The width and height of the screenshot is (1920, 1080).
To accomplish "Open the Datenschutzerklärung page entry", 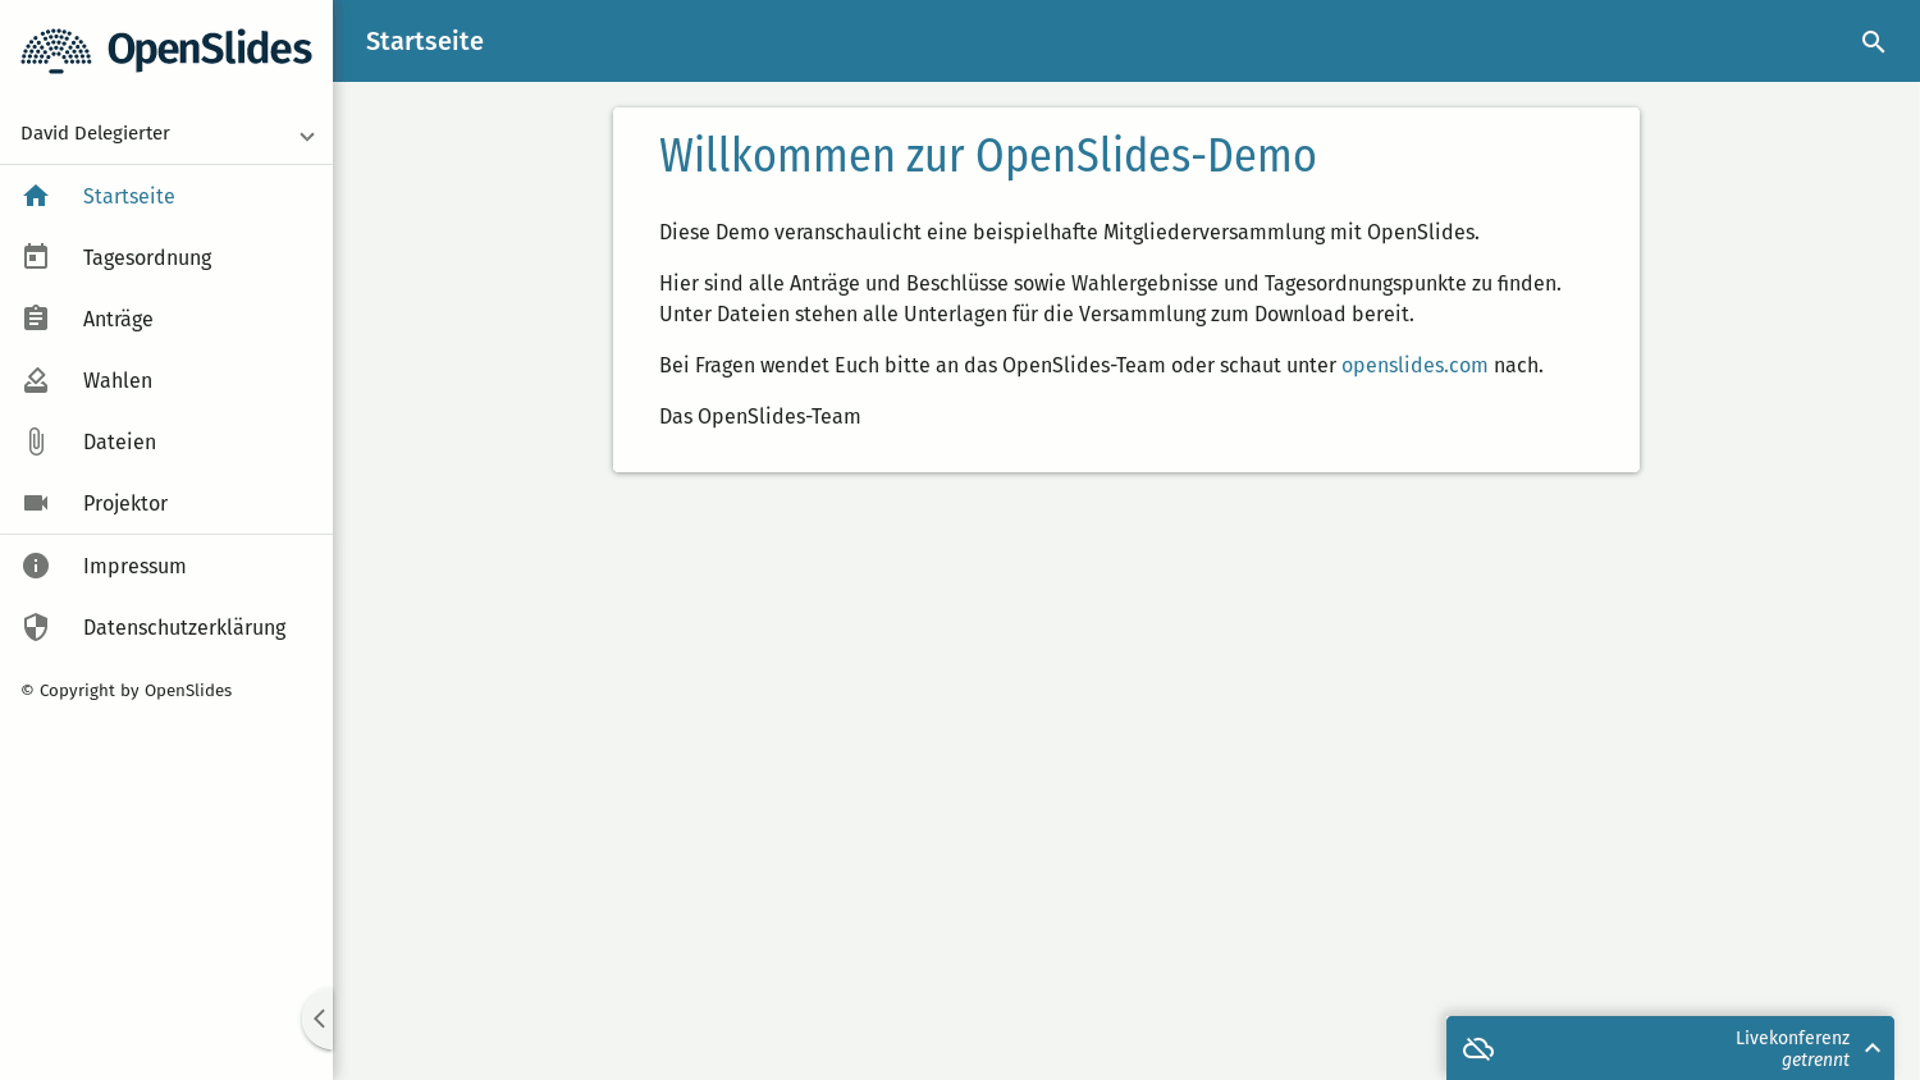I will 184,628.
